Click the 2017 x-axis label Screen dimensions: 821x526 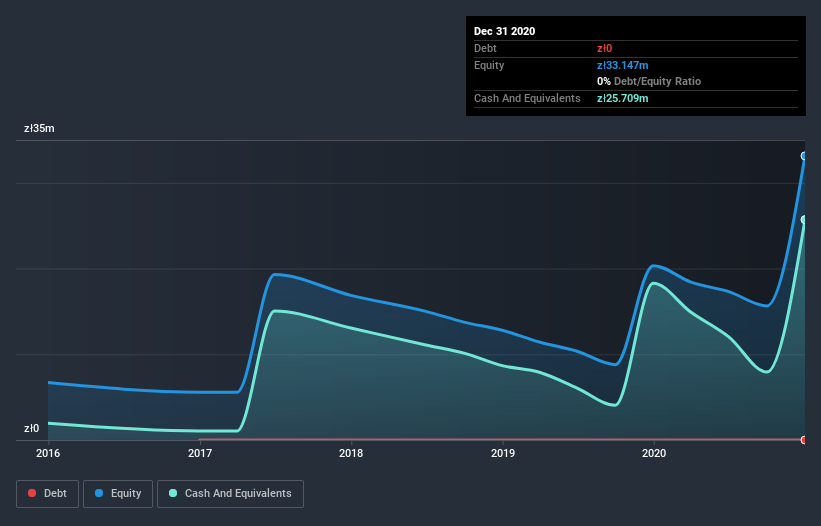pyautogui.click(x=200, y=453)
